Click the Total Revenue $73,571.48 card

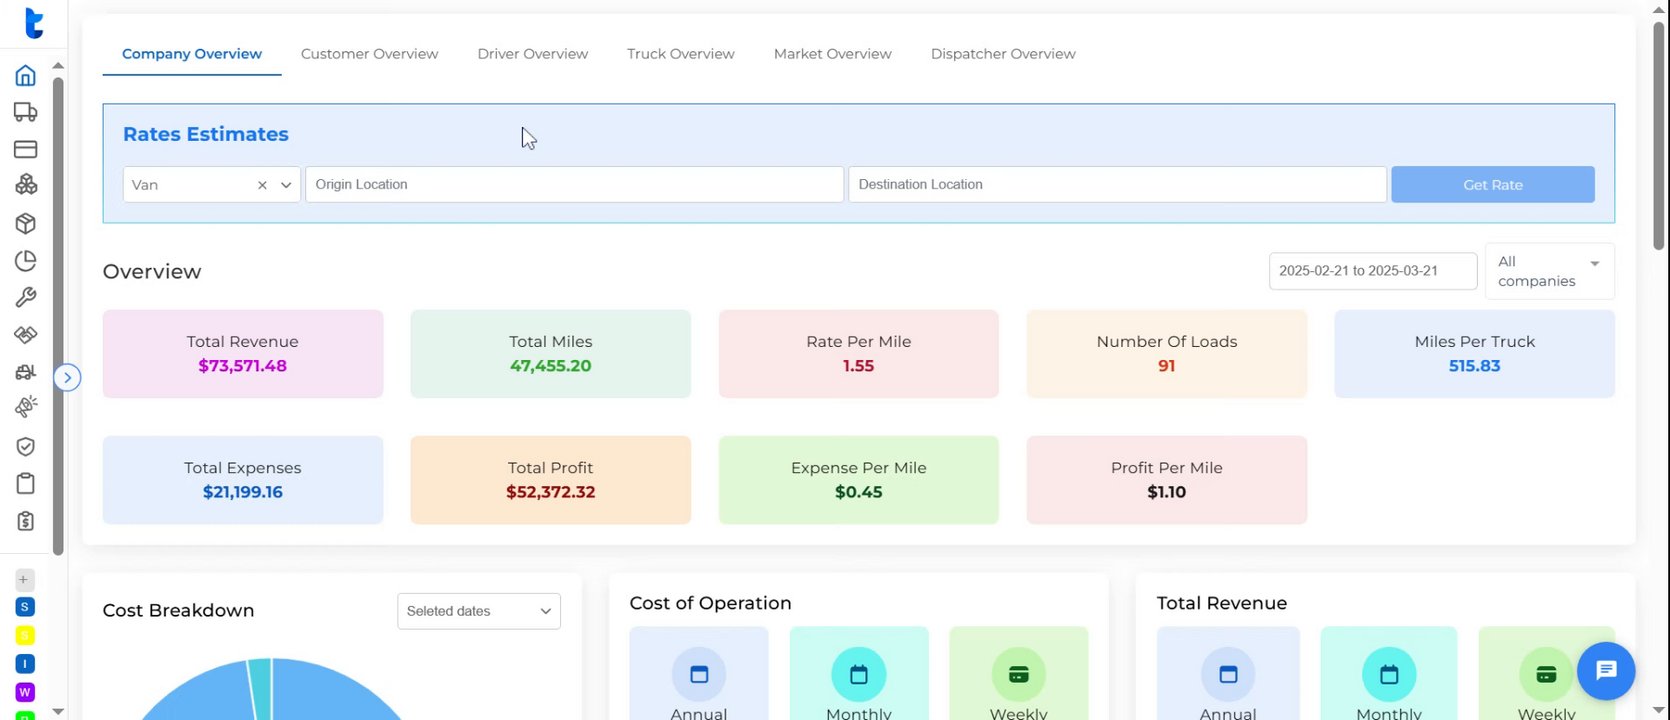tap(243, 354)
